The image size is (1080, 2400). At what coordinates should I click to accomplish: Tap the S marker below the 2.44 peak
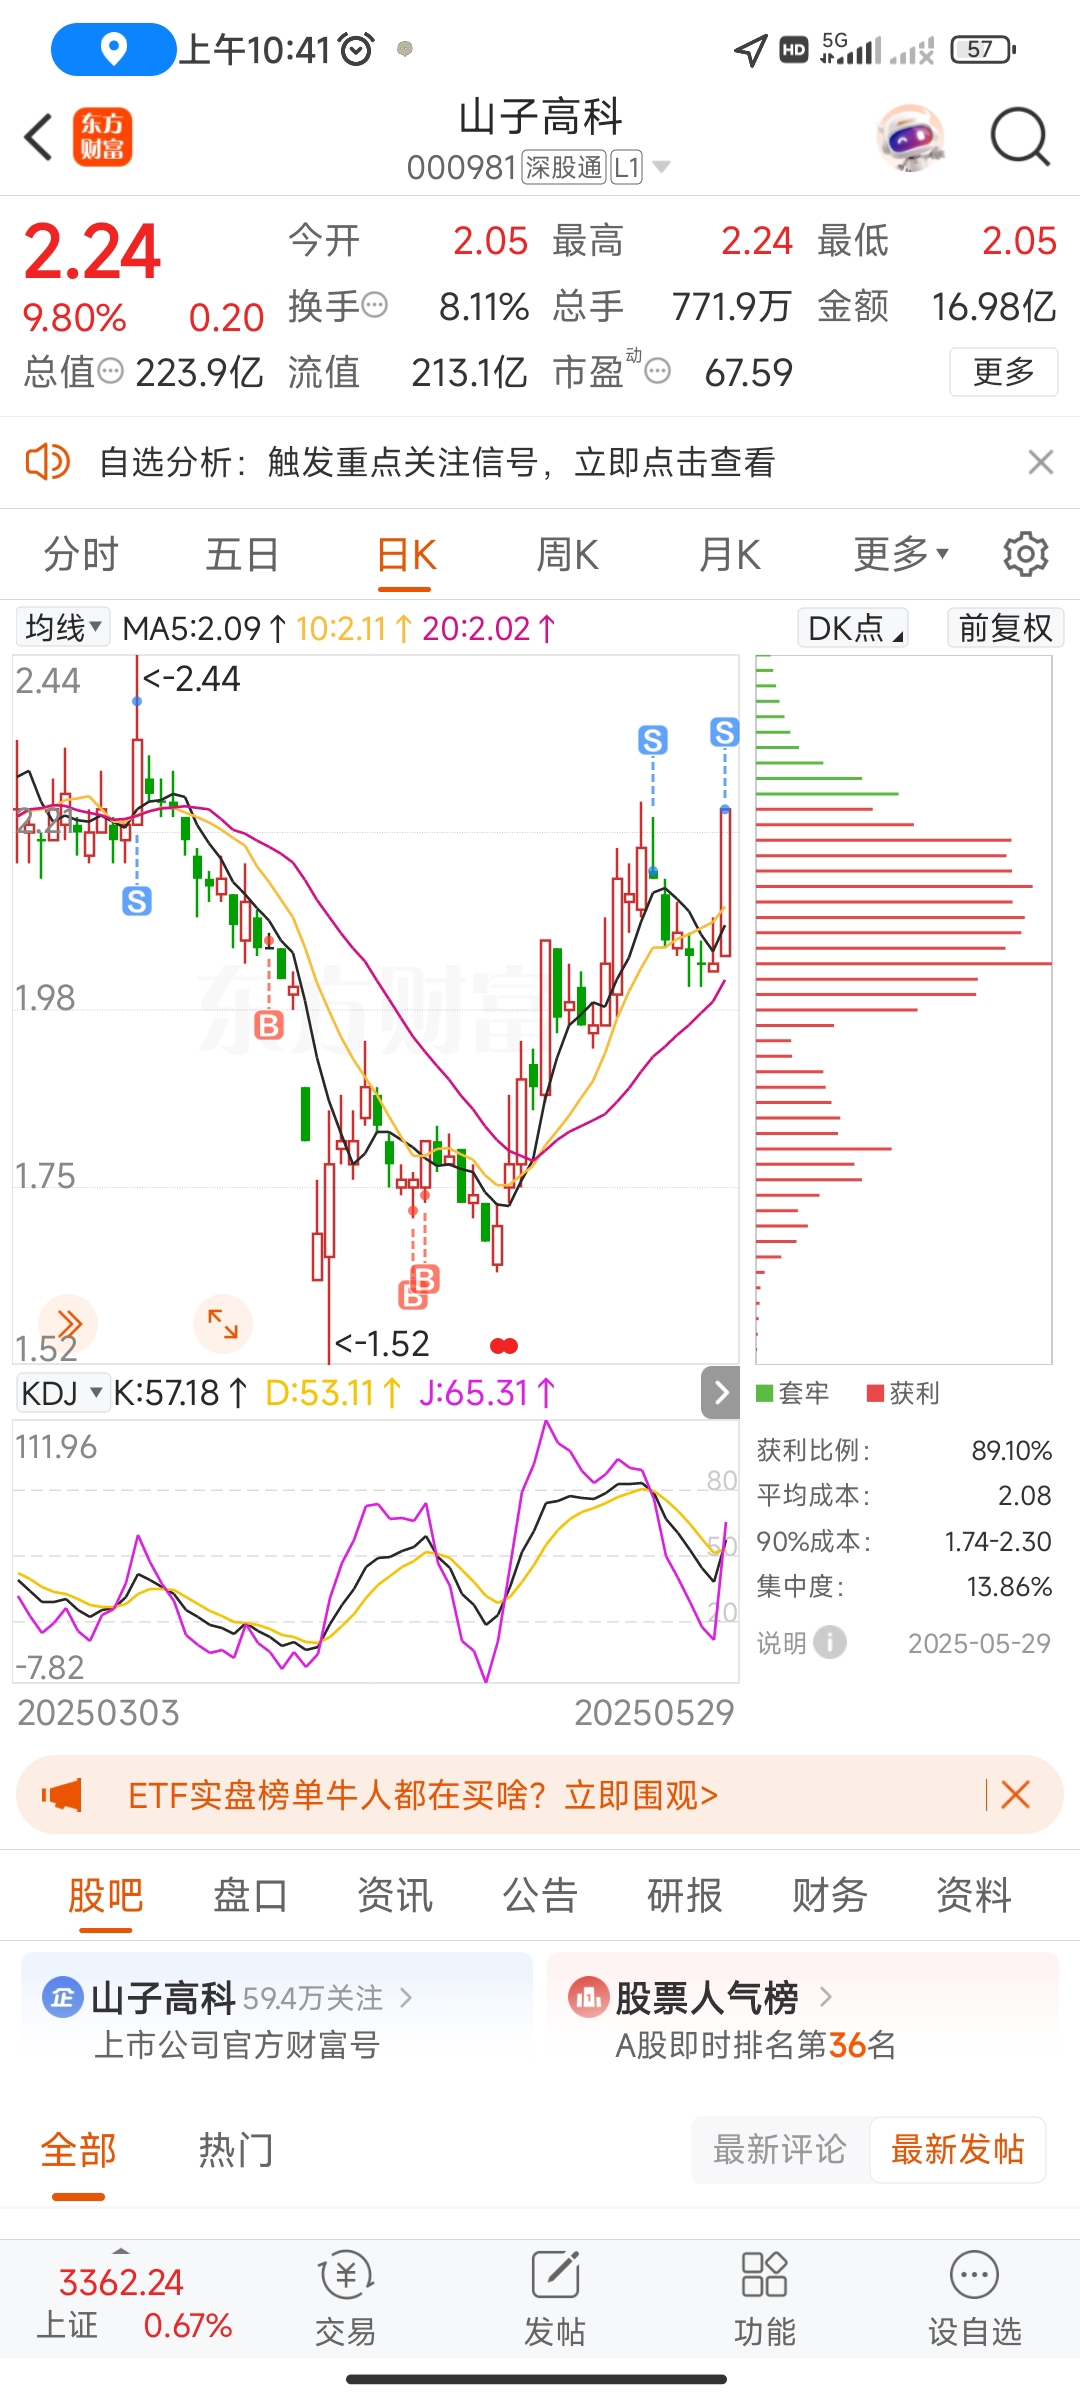137,901
